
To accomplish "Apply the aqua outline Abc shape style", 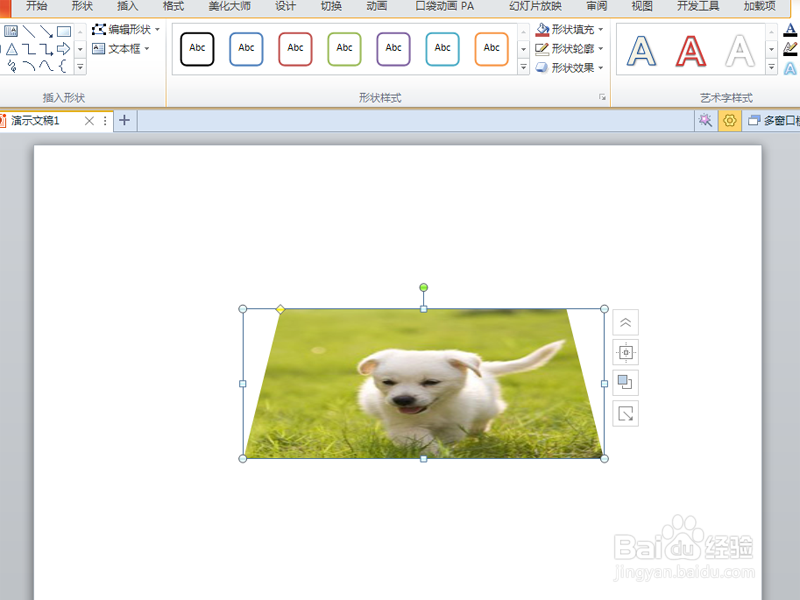I will (442, 48).
